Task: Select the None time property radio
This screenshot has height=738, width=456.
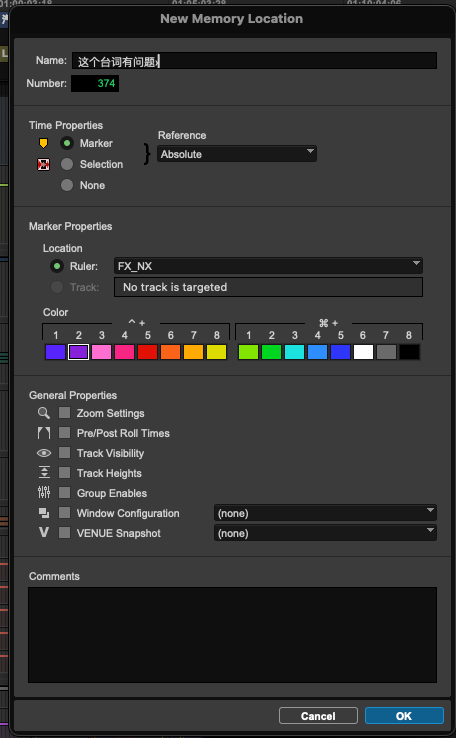Action: tap(67, 185)
